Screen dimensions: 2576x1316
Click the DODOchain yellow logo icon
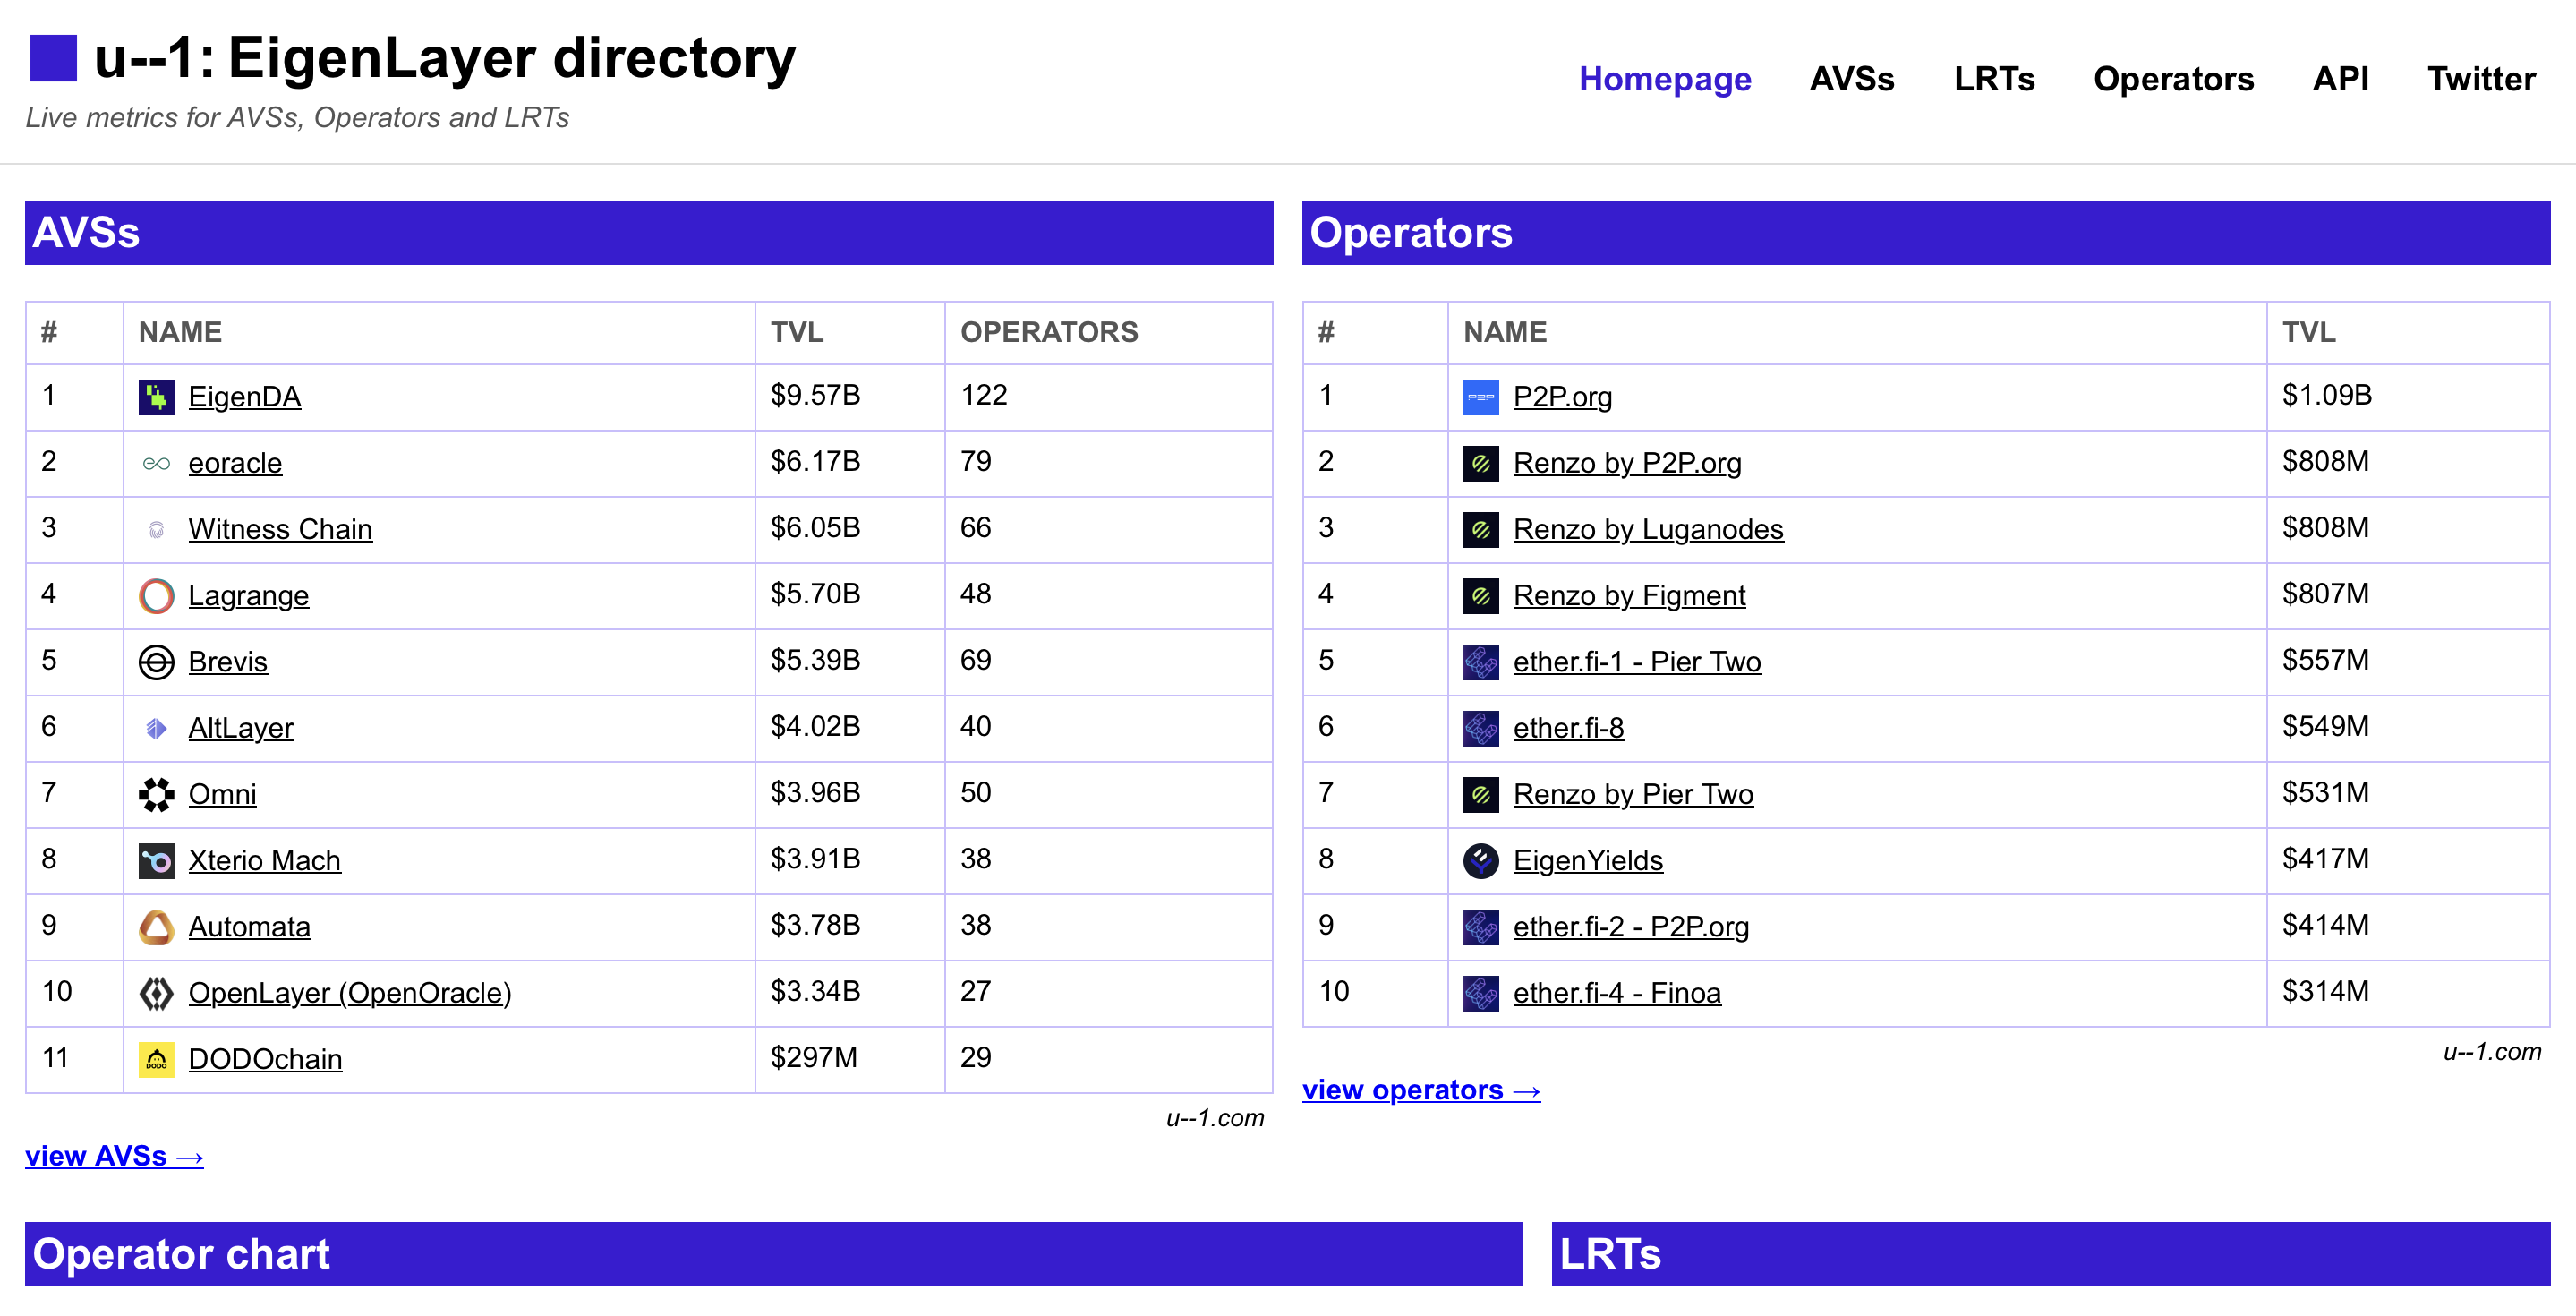click(x=156, y=1059)
